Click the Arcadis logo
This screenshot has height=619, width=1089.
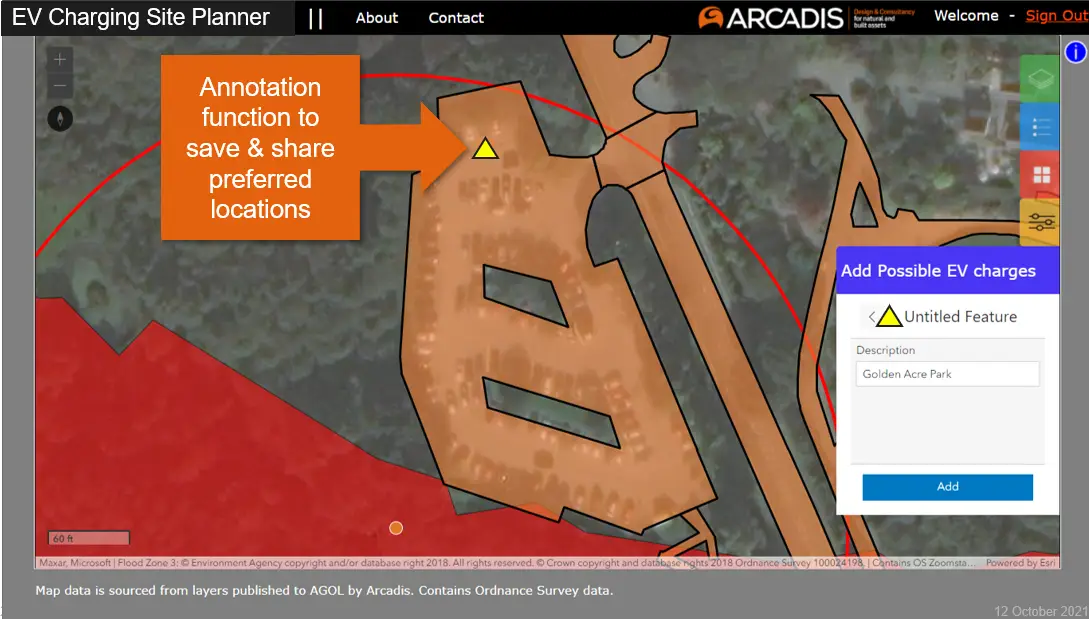tap(806, 18)
